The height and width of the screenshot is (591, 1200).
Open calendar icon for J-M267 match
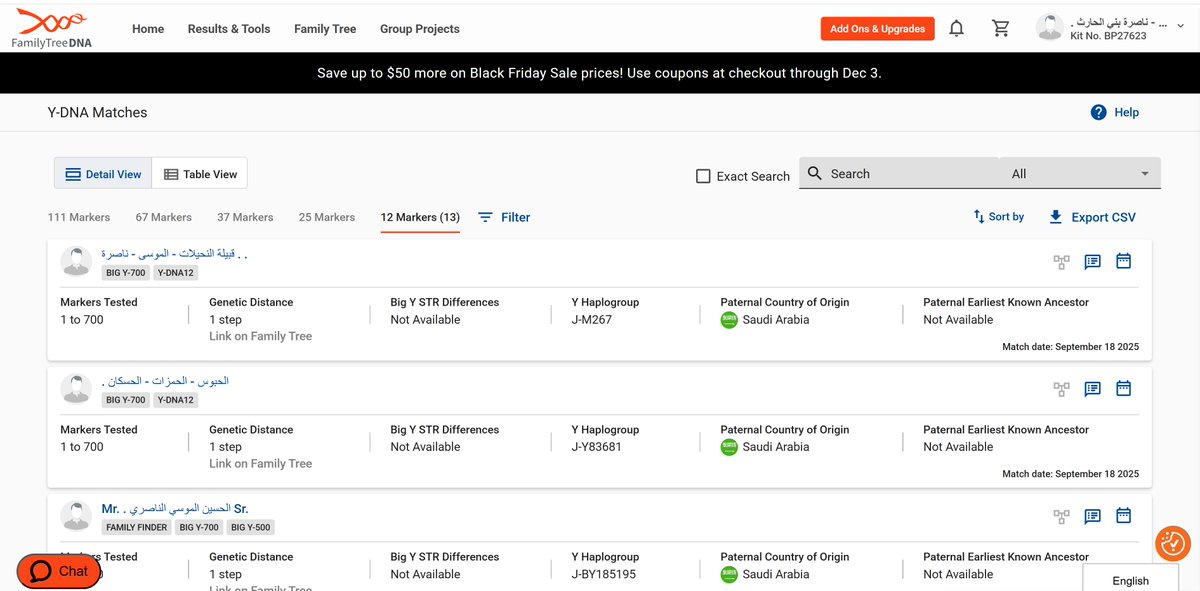point(1123,261)
